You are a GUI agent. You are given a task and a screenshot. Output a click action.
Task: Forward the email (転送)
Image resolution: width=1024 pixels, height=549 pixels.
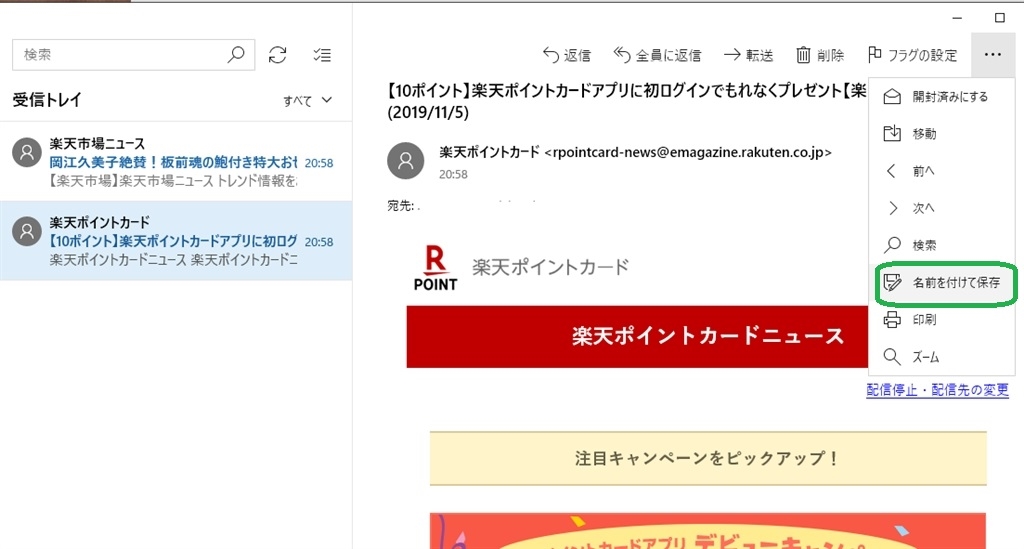pyautogui.click(x=748, y=55)
